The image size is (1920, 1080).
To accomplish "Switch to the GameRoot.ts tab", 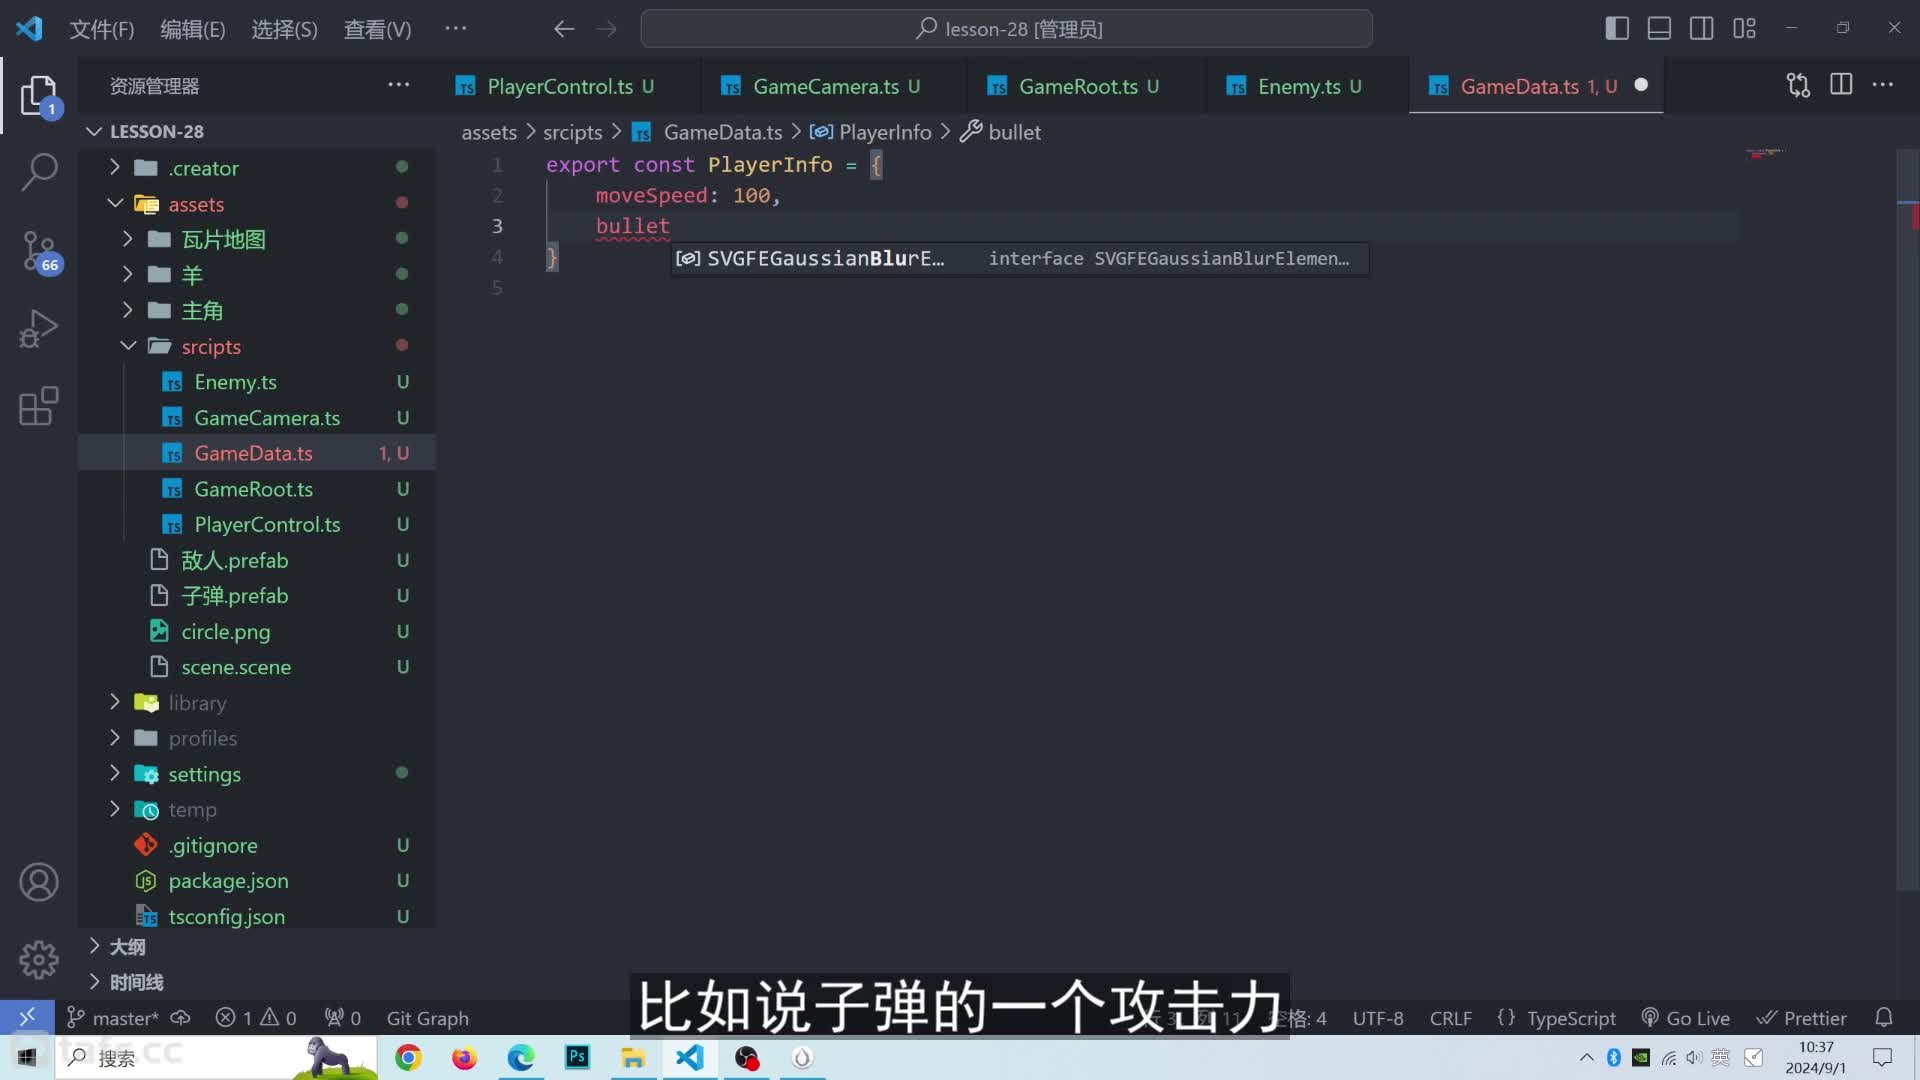I will [1088, 86].
